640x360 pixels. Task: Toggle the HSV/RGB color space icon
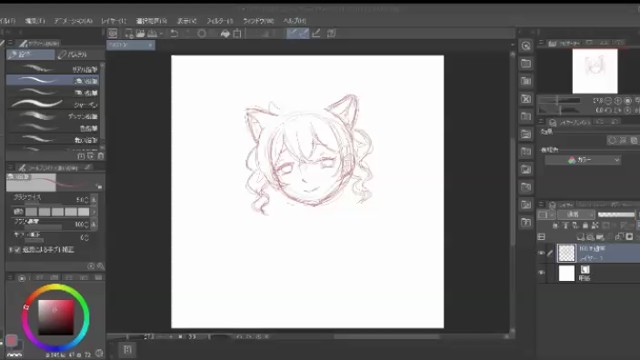point(99,353)
